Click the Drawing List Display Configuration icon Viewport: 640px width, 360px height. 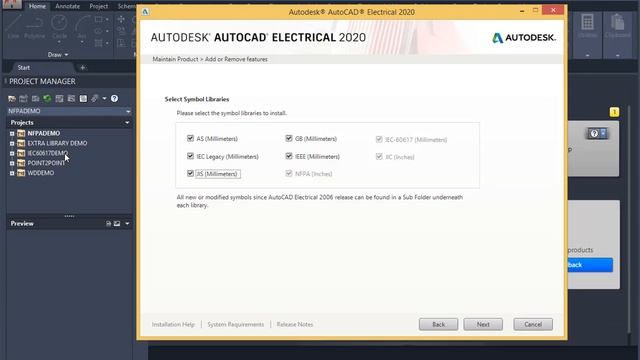click(83, 98)
